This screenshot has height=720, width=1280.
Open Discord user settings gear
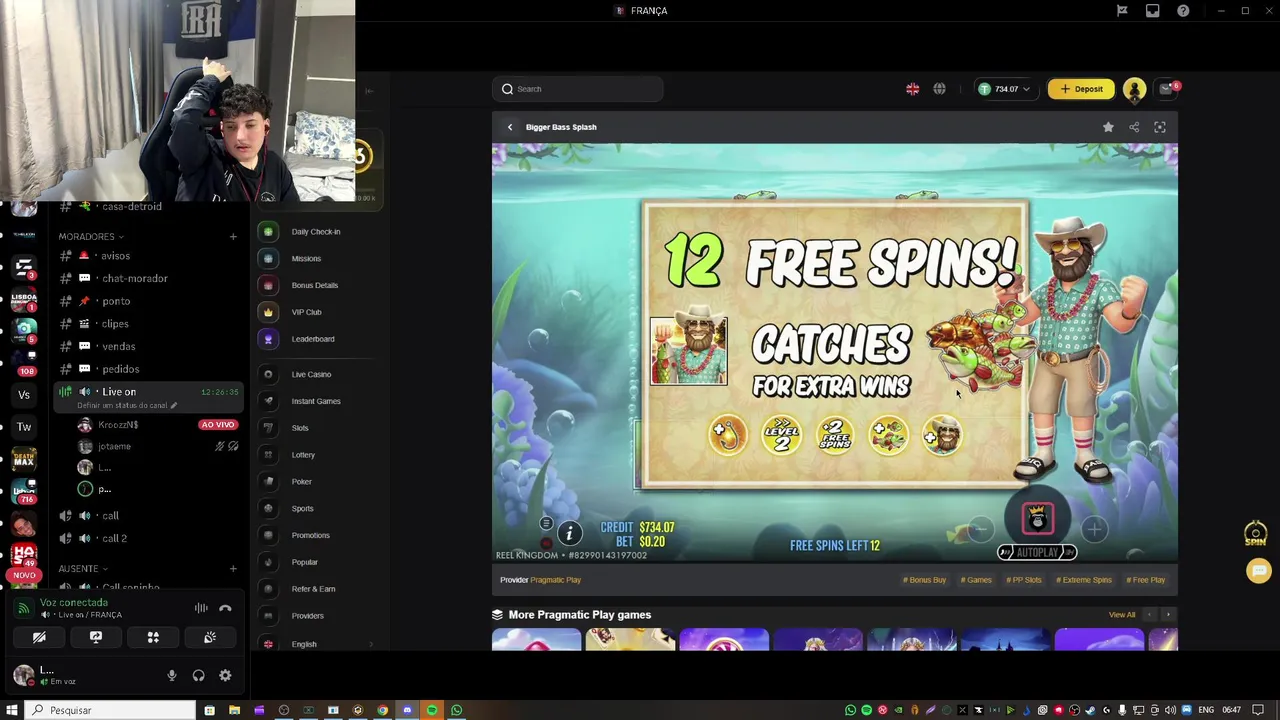coord(225,676)
